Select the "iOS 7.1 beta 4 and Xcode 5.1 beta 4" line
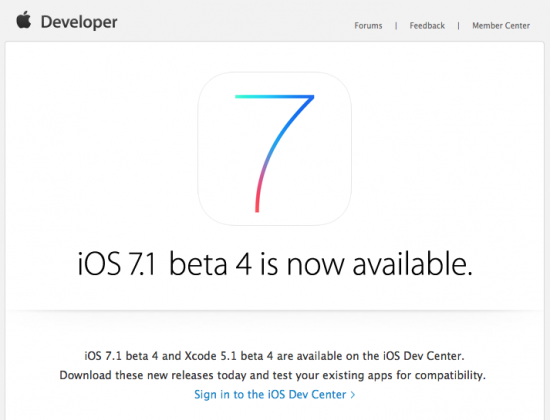The height and width of the screenshot is (420, 550). (x=274, y=356)
